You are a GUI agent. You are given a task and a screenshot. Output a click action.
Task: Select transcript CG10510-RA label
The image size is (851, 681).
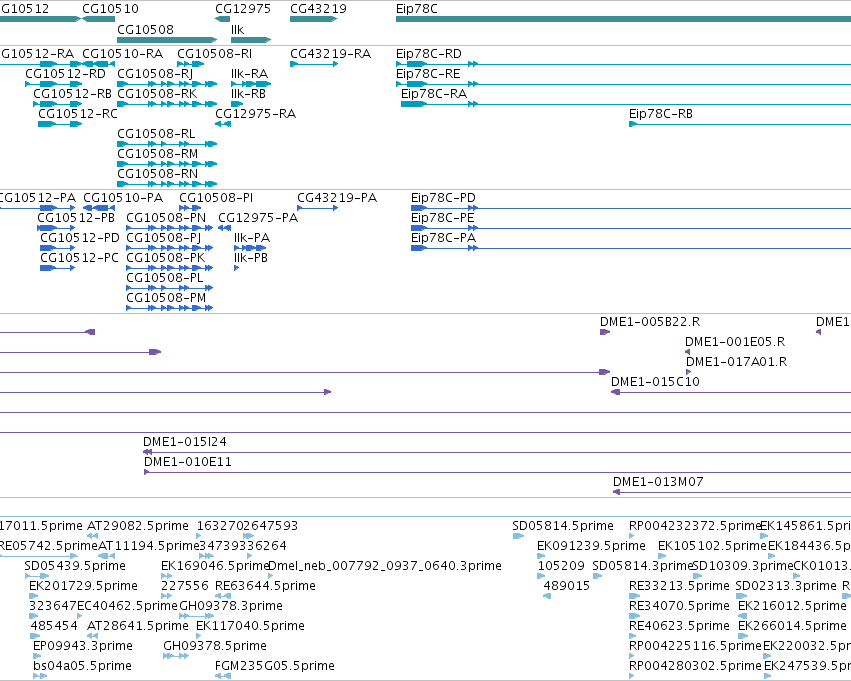click(123, 54)
